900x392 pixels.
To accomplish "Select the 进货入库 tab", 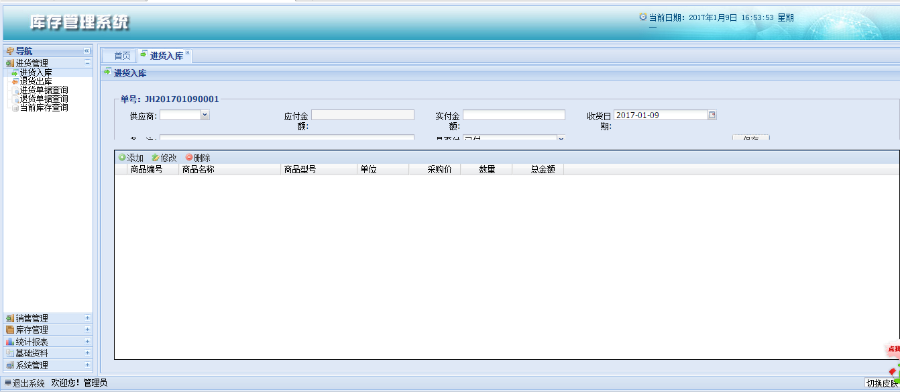I will click(x=166, y=56).
